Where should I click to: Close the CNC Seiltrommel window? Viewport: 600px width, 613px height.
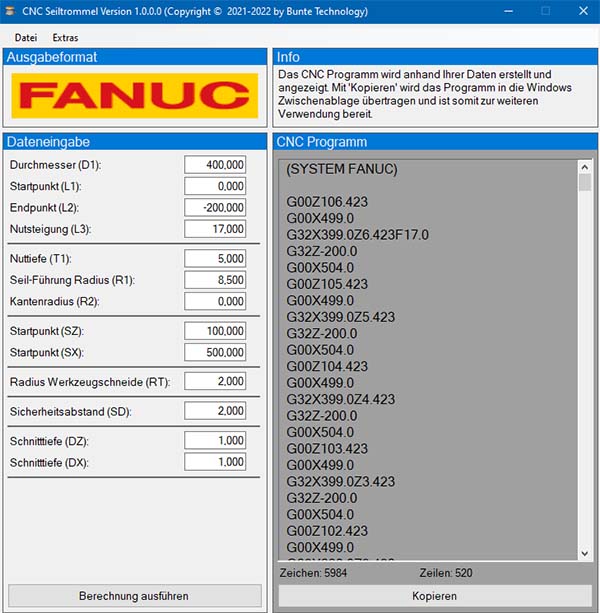(583, 11)
